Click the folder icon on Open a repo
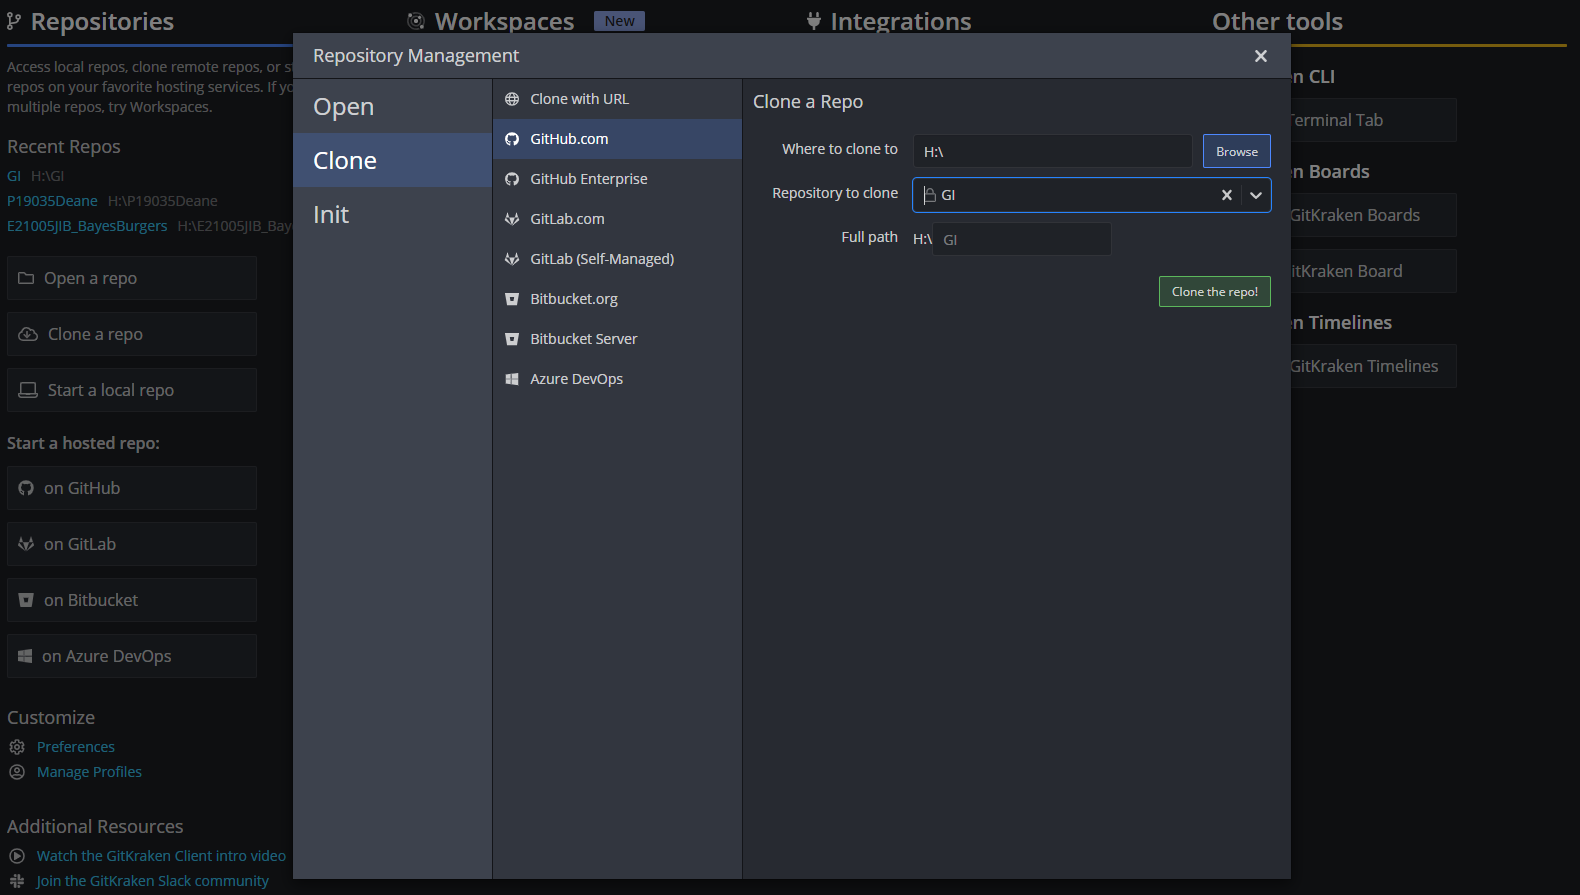Image resolution: width=1580 pixels, height=895 pixels. (26, 278)
